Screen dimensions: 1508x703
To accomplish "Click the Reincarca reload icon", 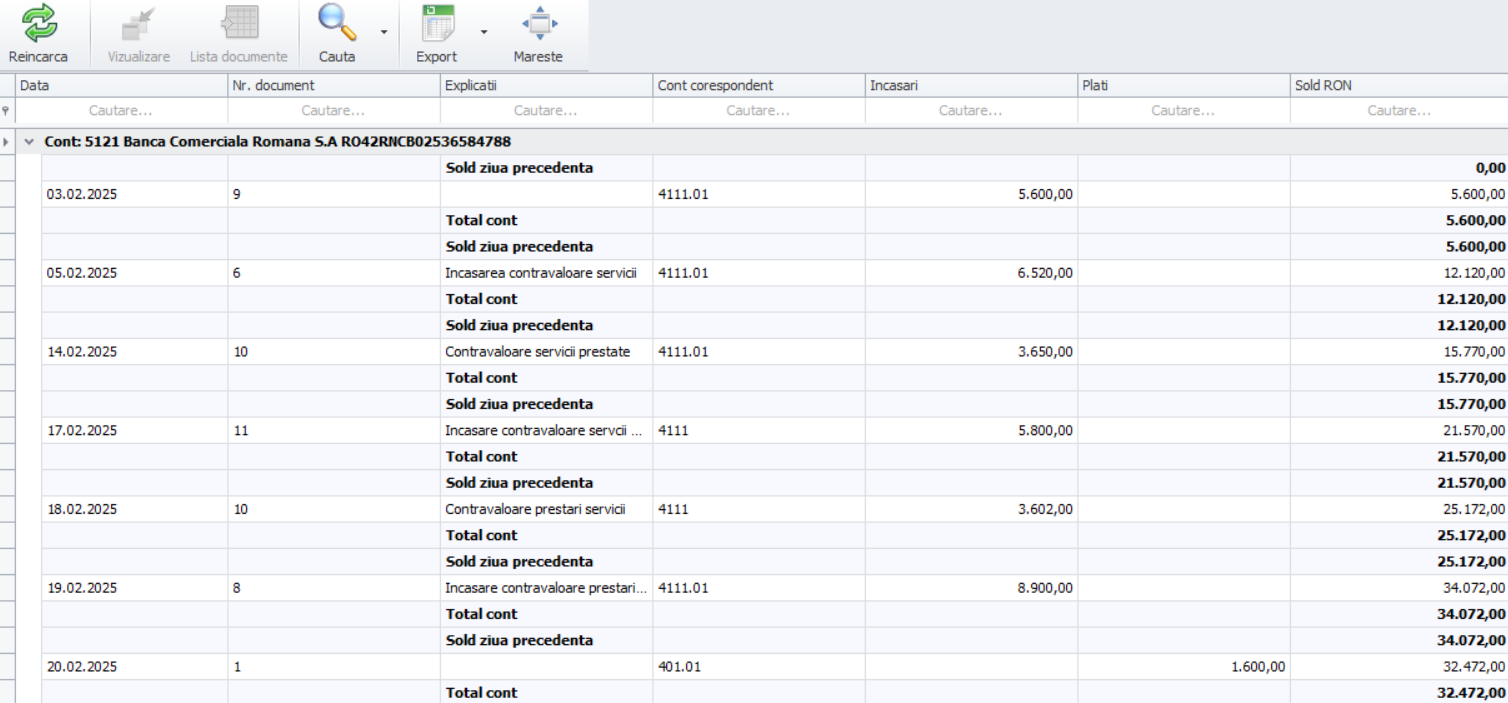I will 38,23.
